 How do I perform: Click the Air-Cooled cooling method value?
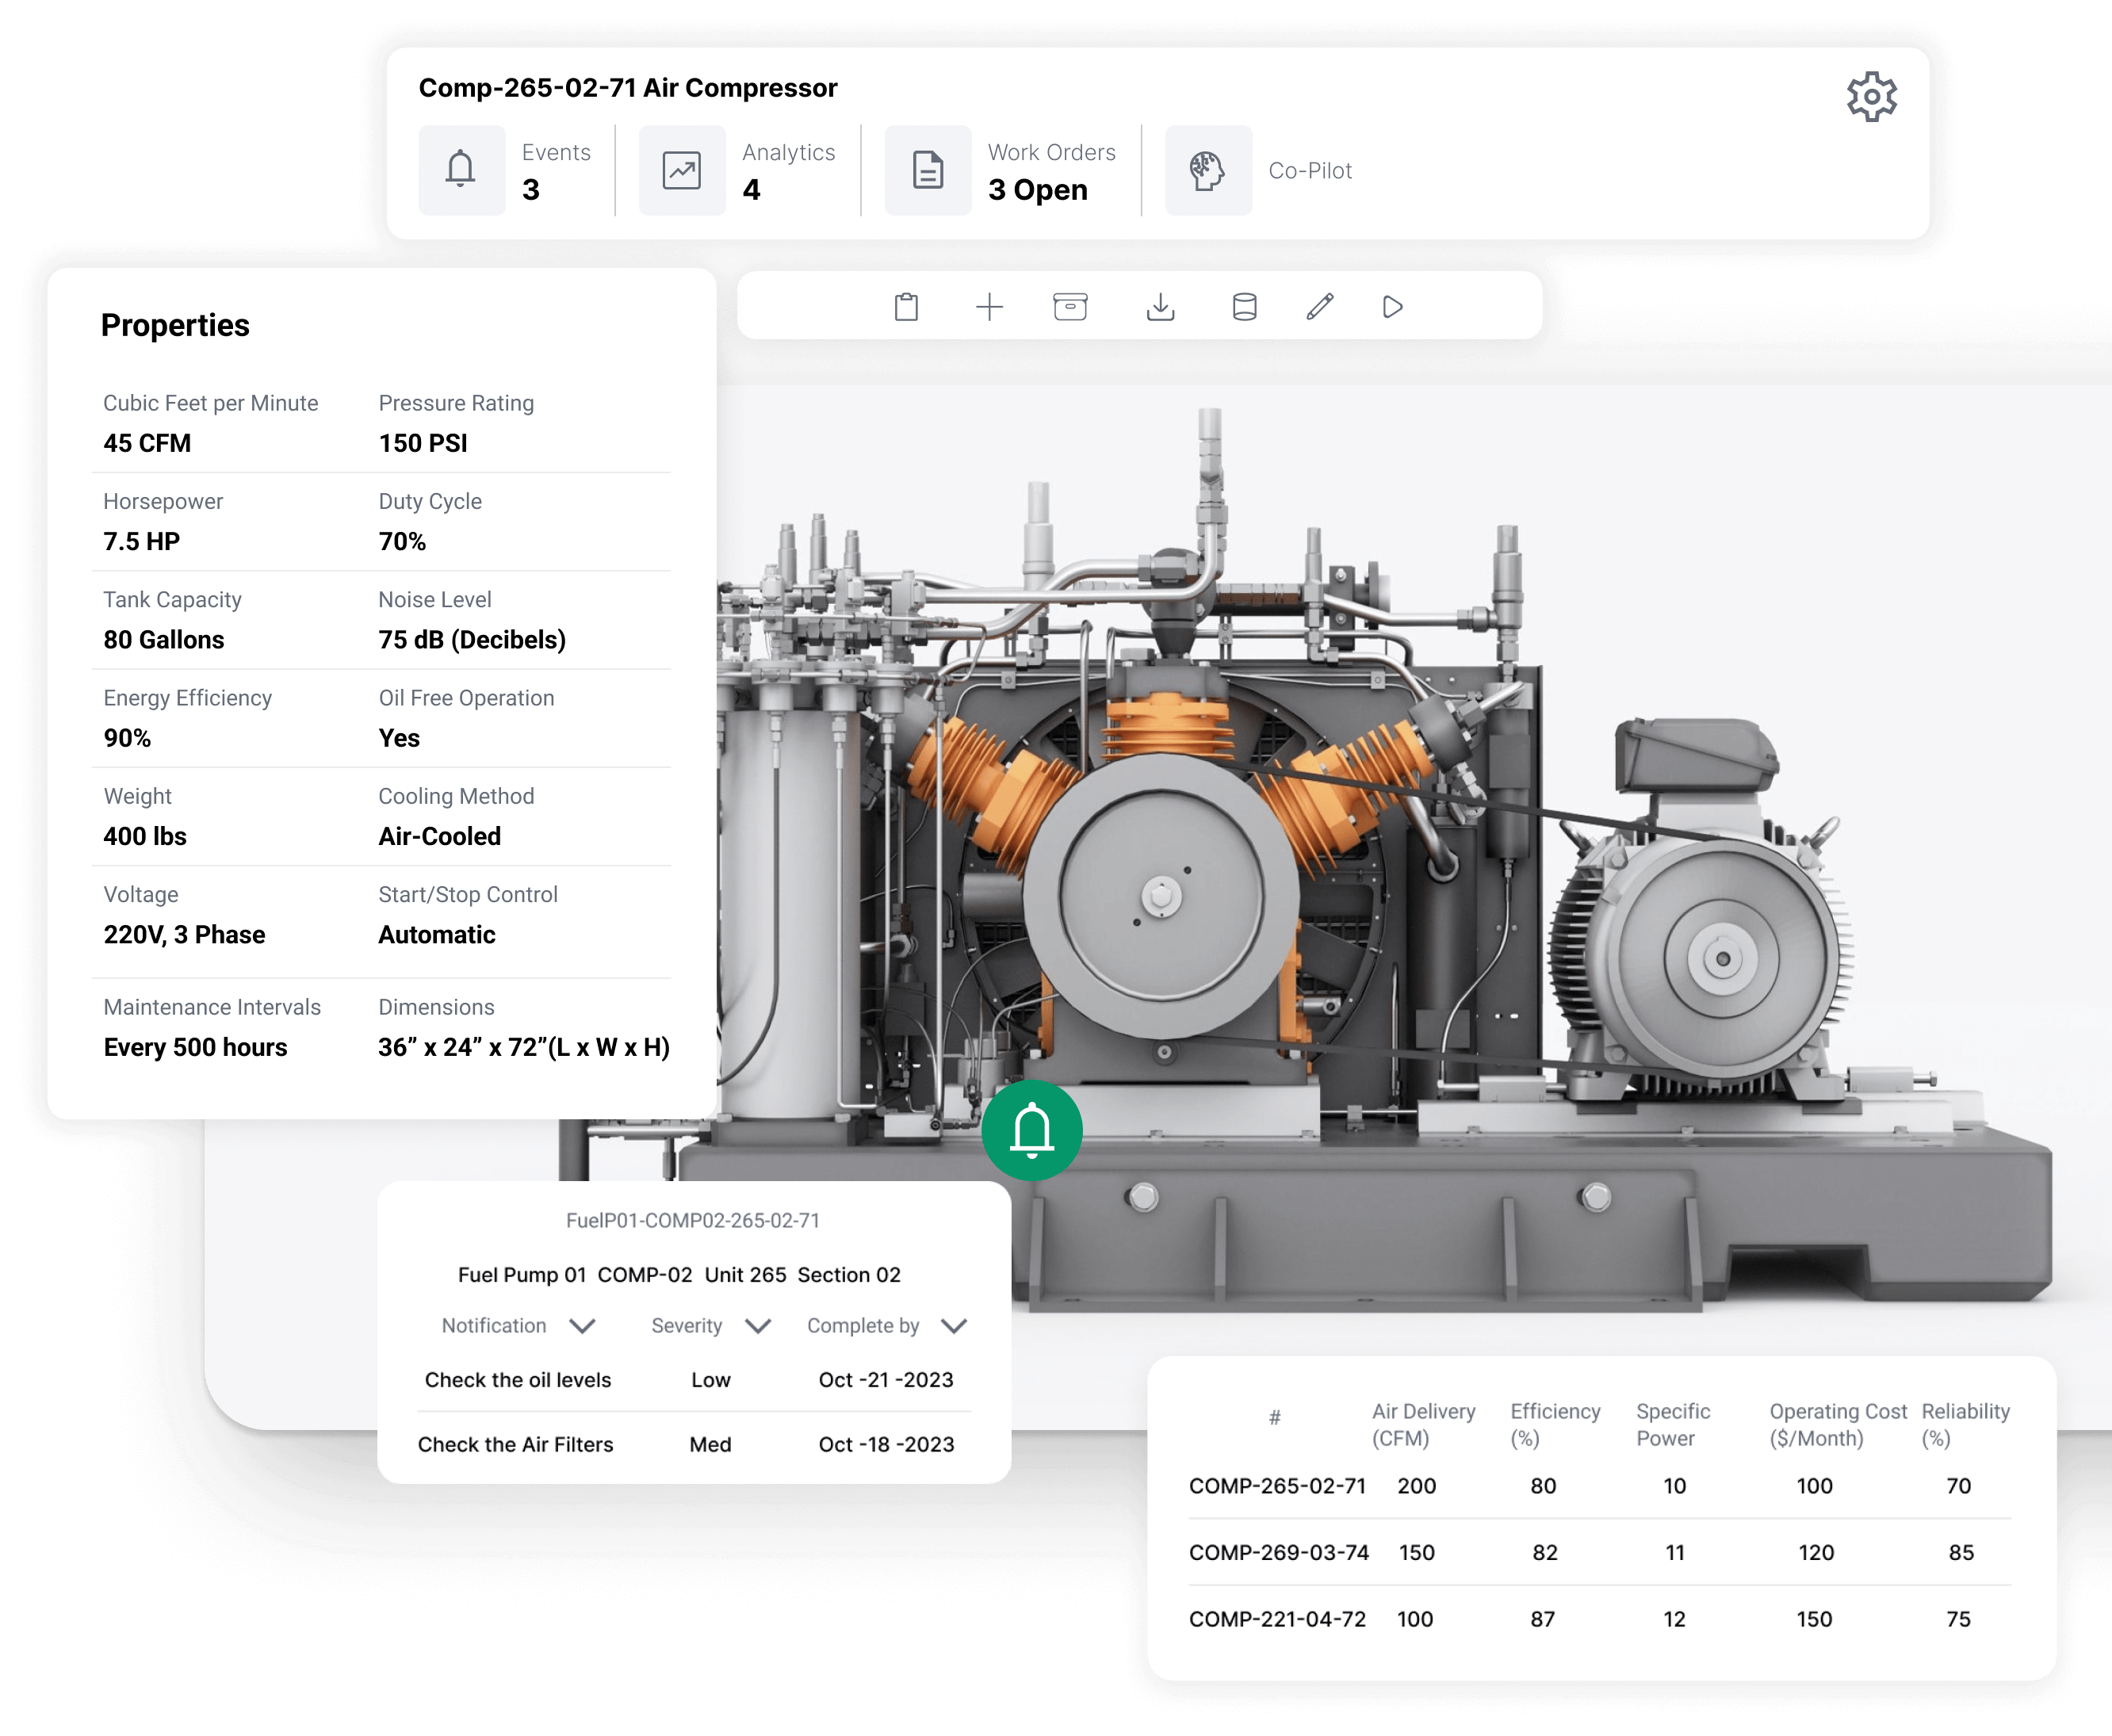click(x=439, y=836)
